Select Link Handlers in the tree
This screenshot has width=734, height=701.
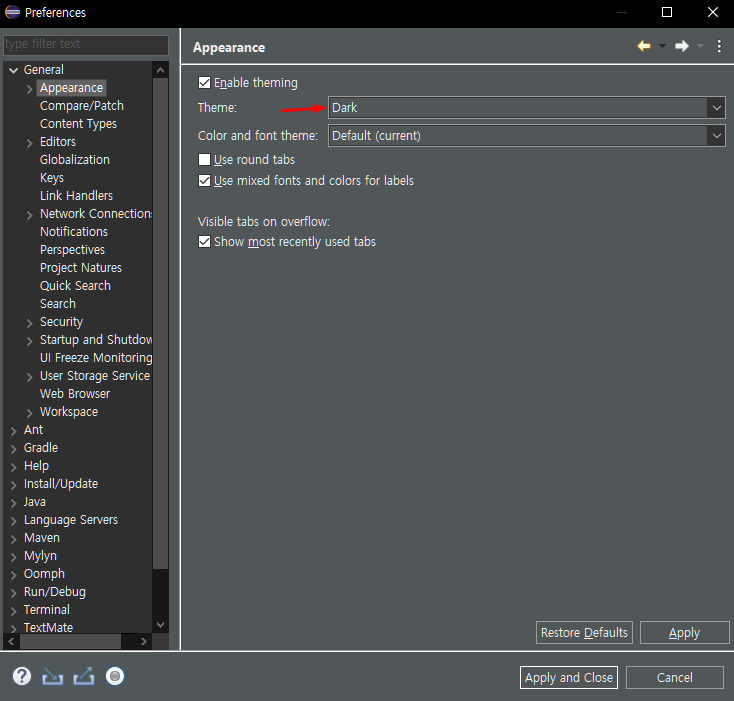pos(76,196)
